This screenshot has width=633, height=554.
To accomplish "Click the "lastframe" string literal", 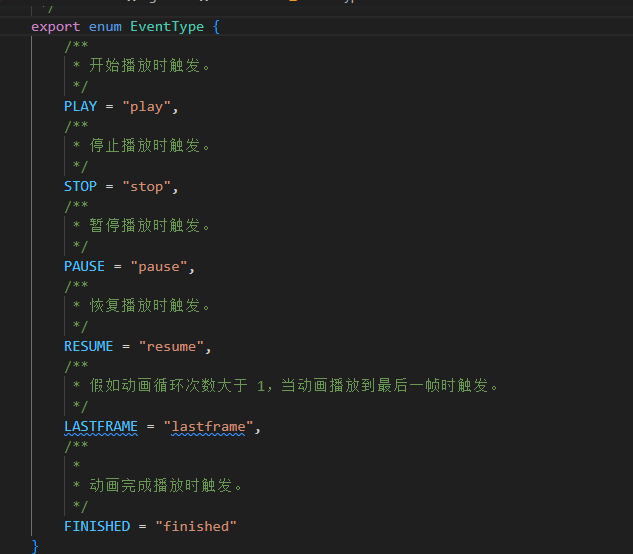I will coord(208,426).
